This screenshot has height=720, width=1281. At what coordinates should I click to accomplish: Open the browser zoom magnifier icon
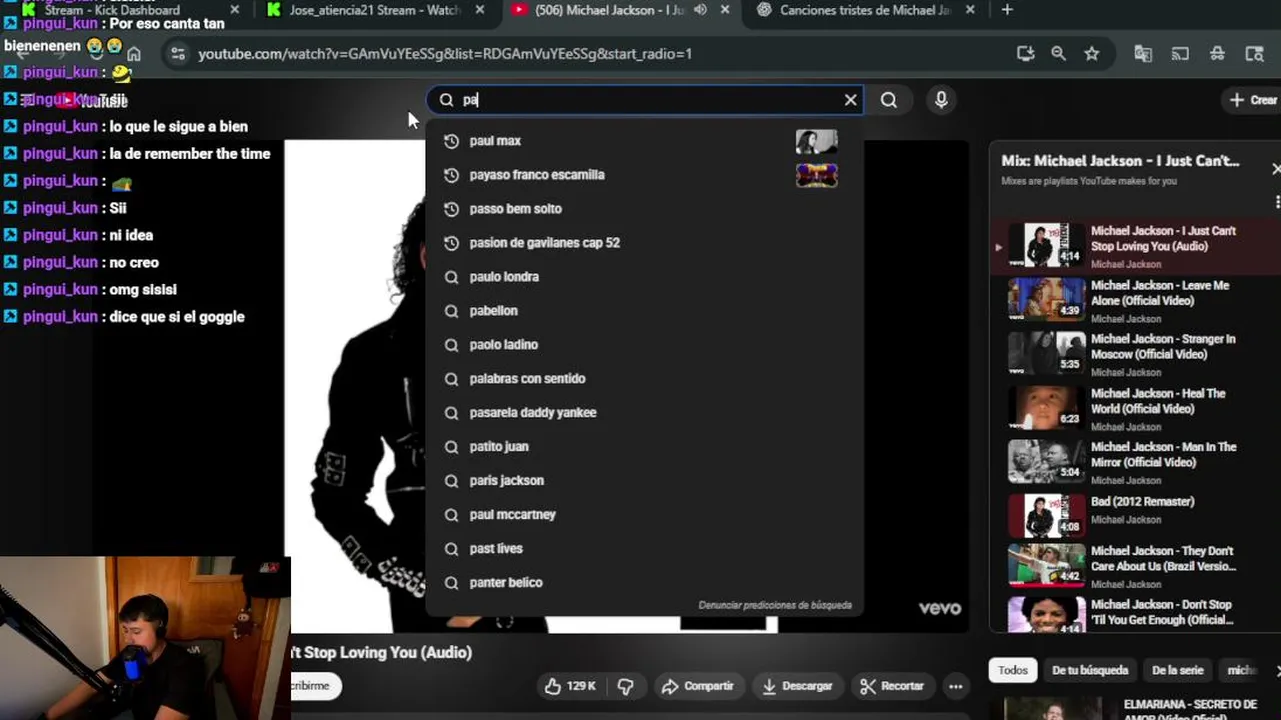(x=1058, y=54)
